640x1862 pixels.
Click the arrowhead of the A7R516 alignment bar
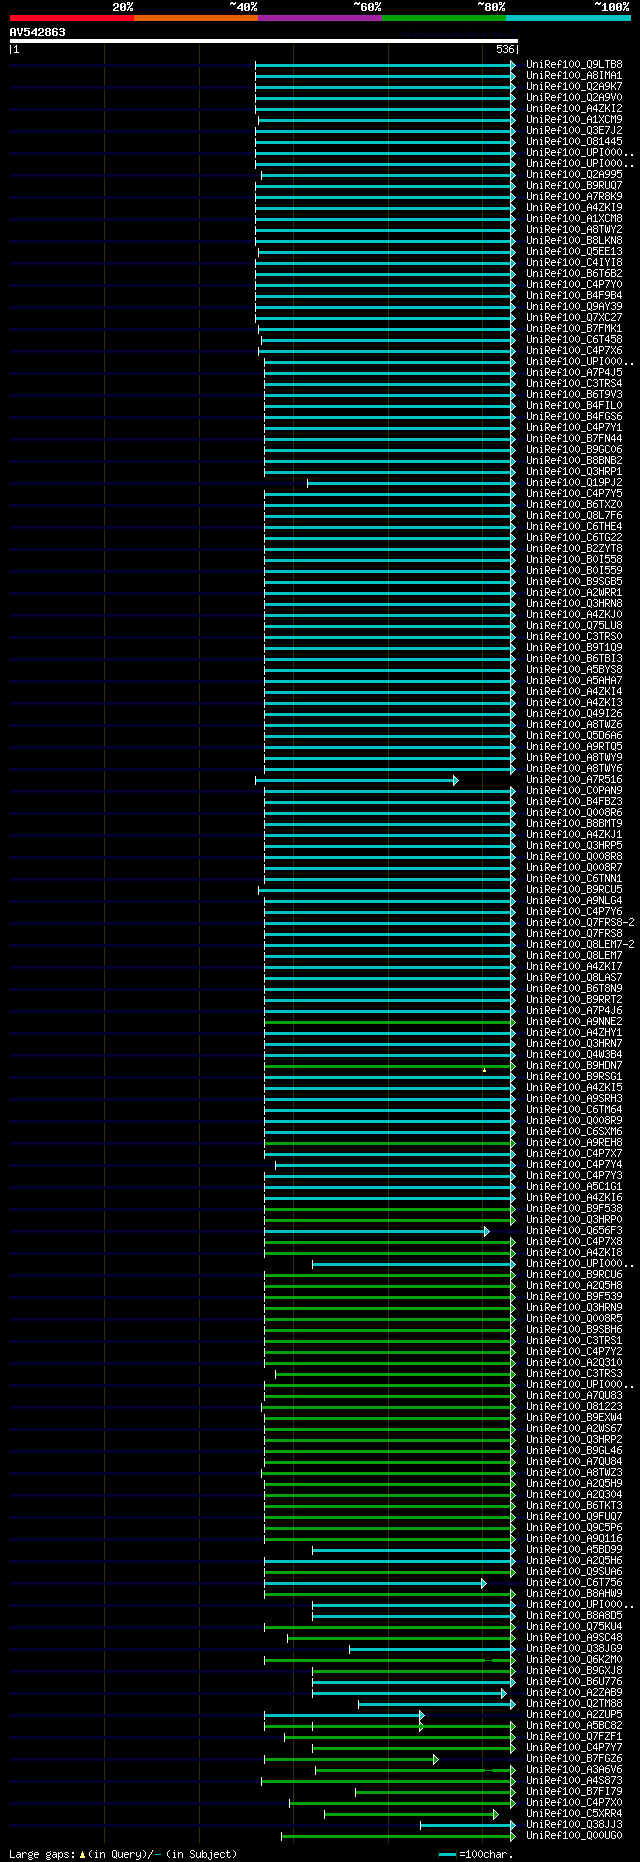(x=456, y=780)
